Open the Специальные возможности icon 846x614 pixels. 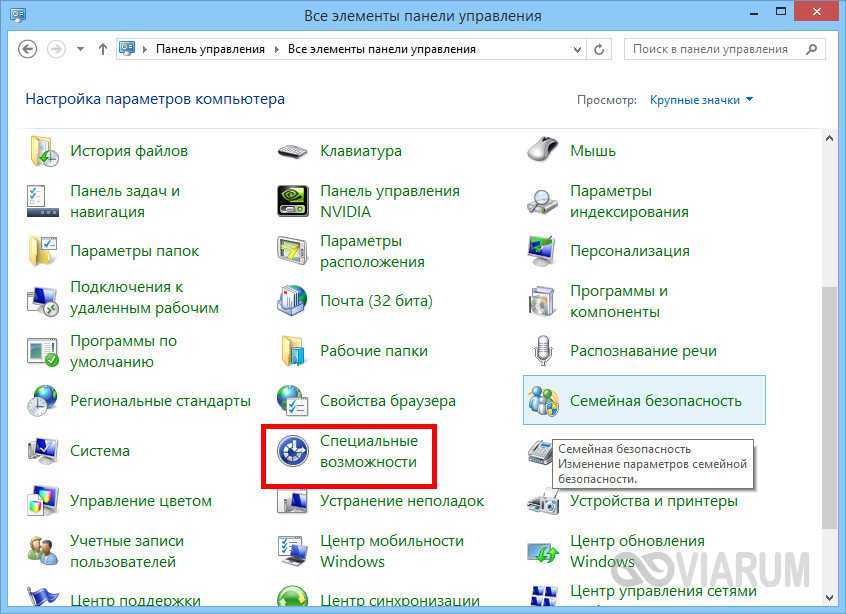[293, 452]
